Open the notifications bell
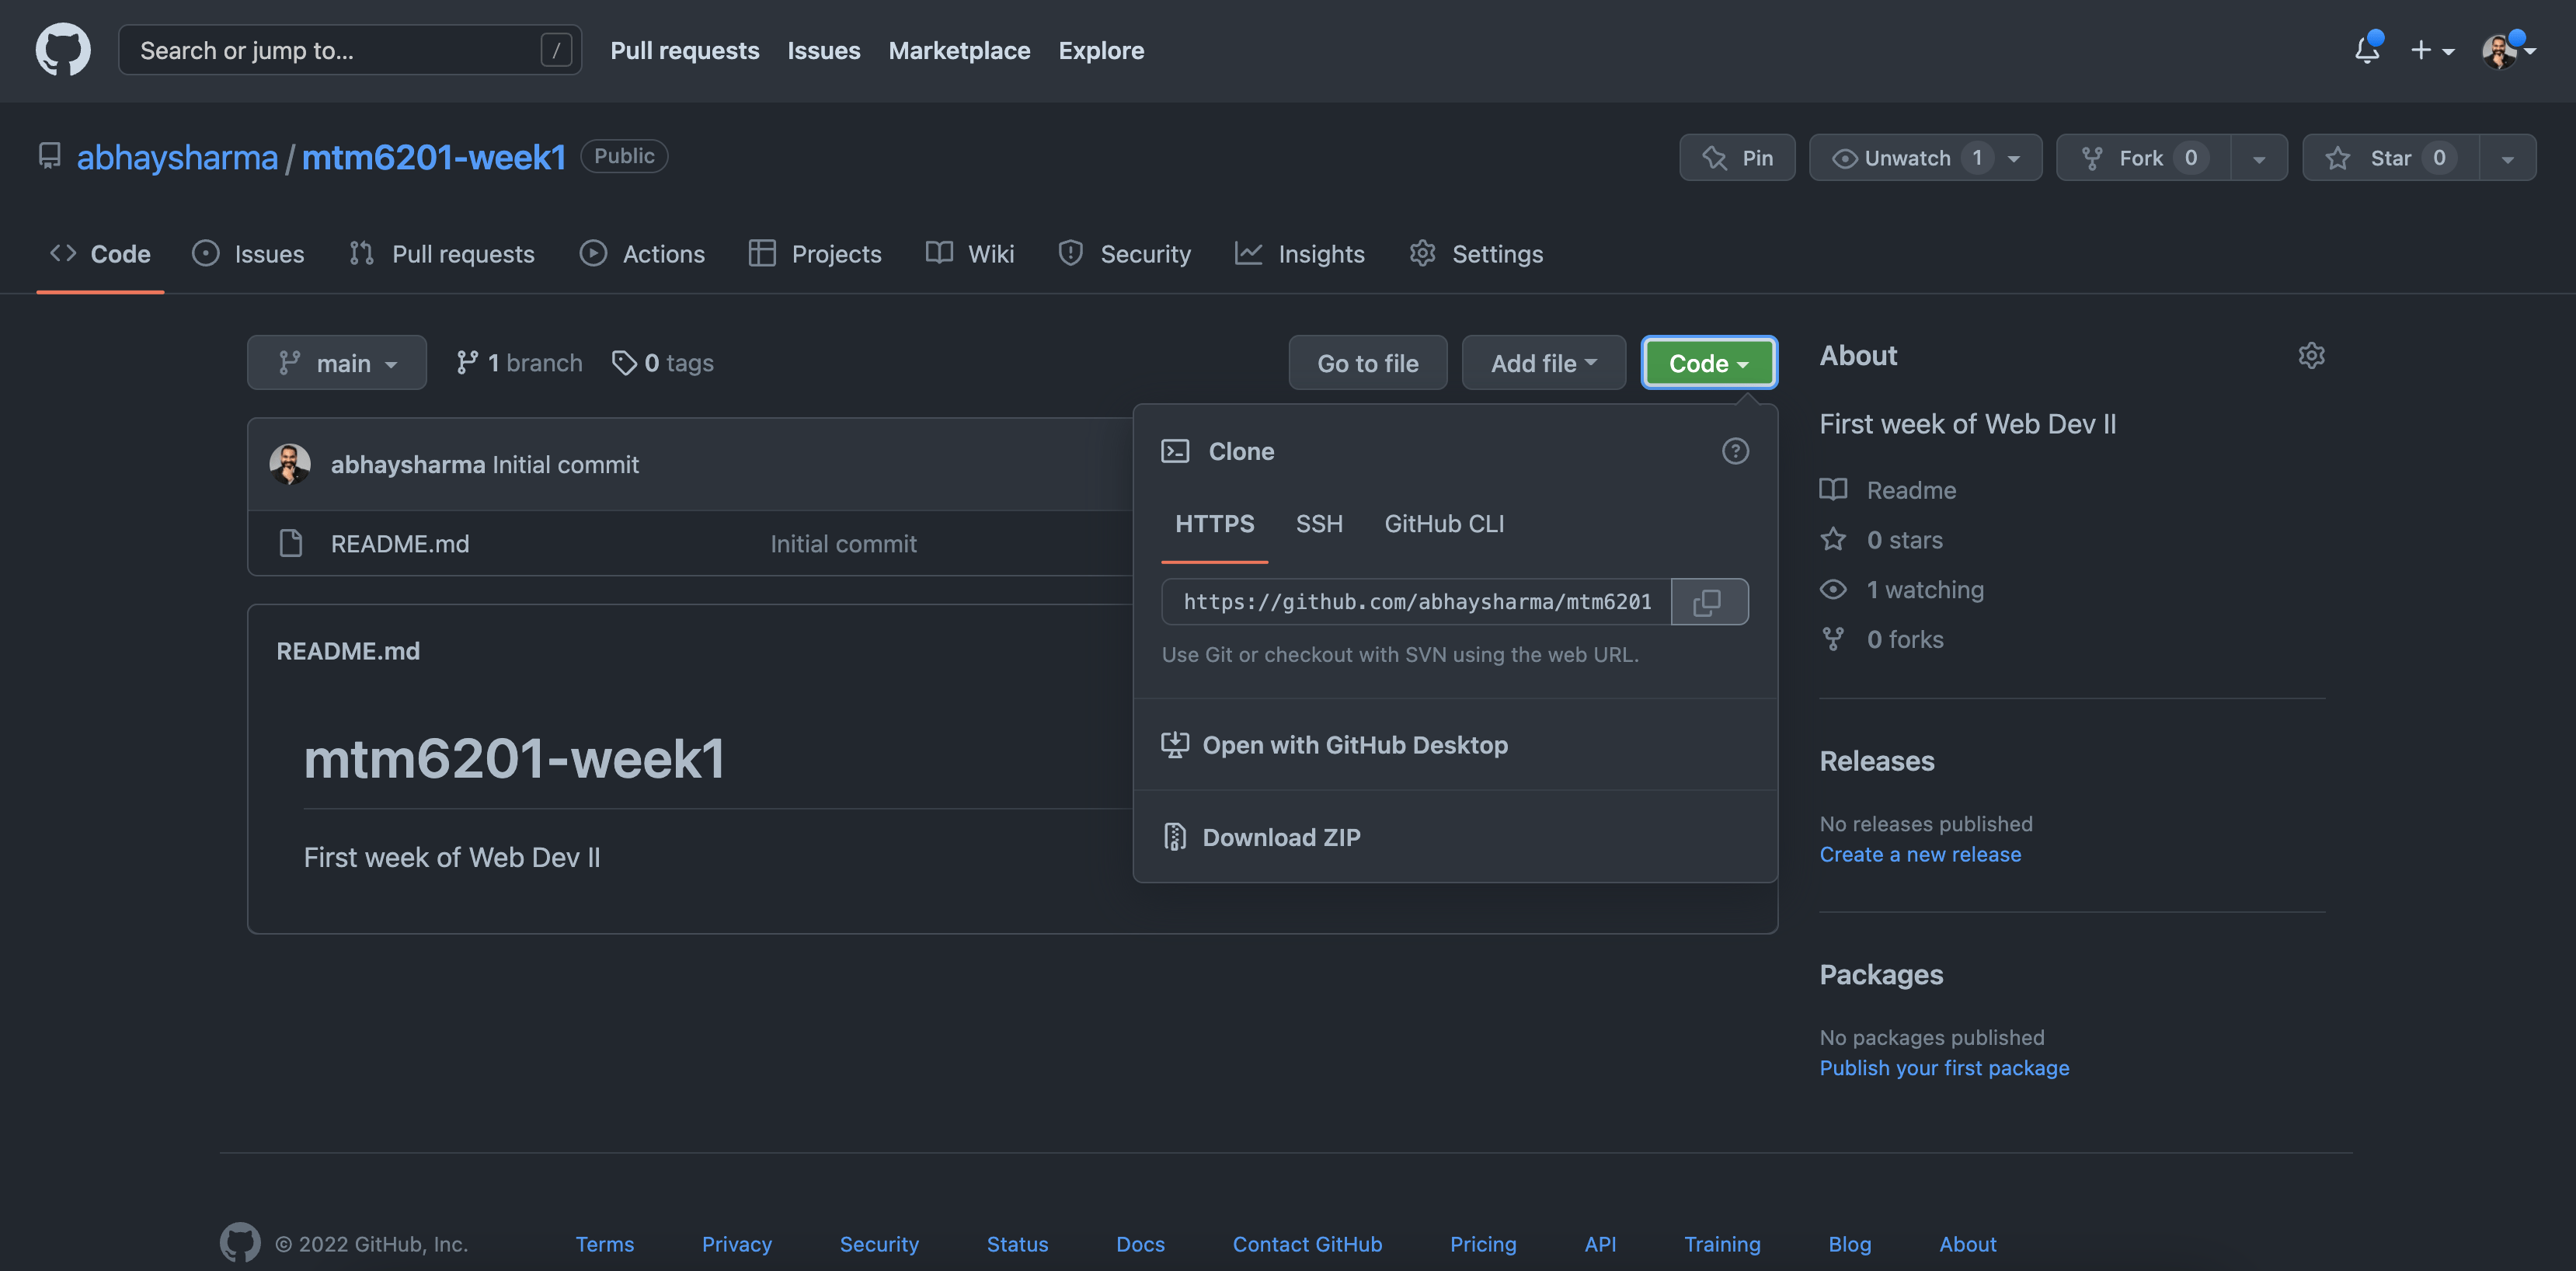The width and height of the screenshot is (2576, 1271). tap(2366, 50)
